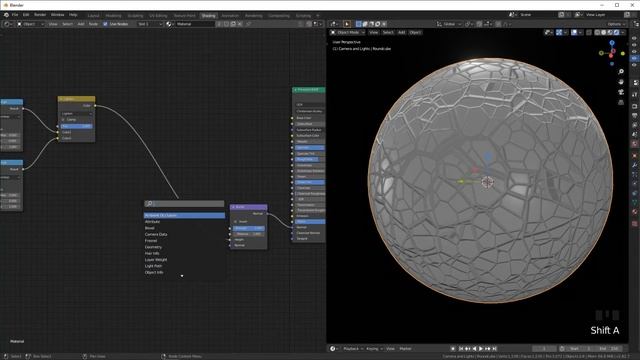
Task: Toggle viewport overlays icon
Action: (574, 32)
